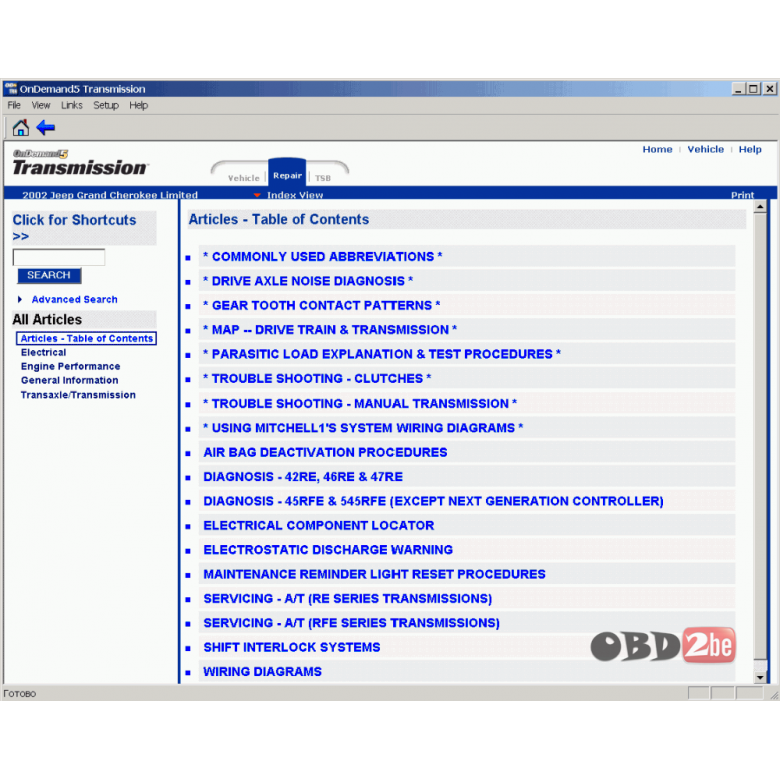
Task: Click for Shortcuts heading link
Action: [74, 227]
